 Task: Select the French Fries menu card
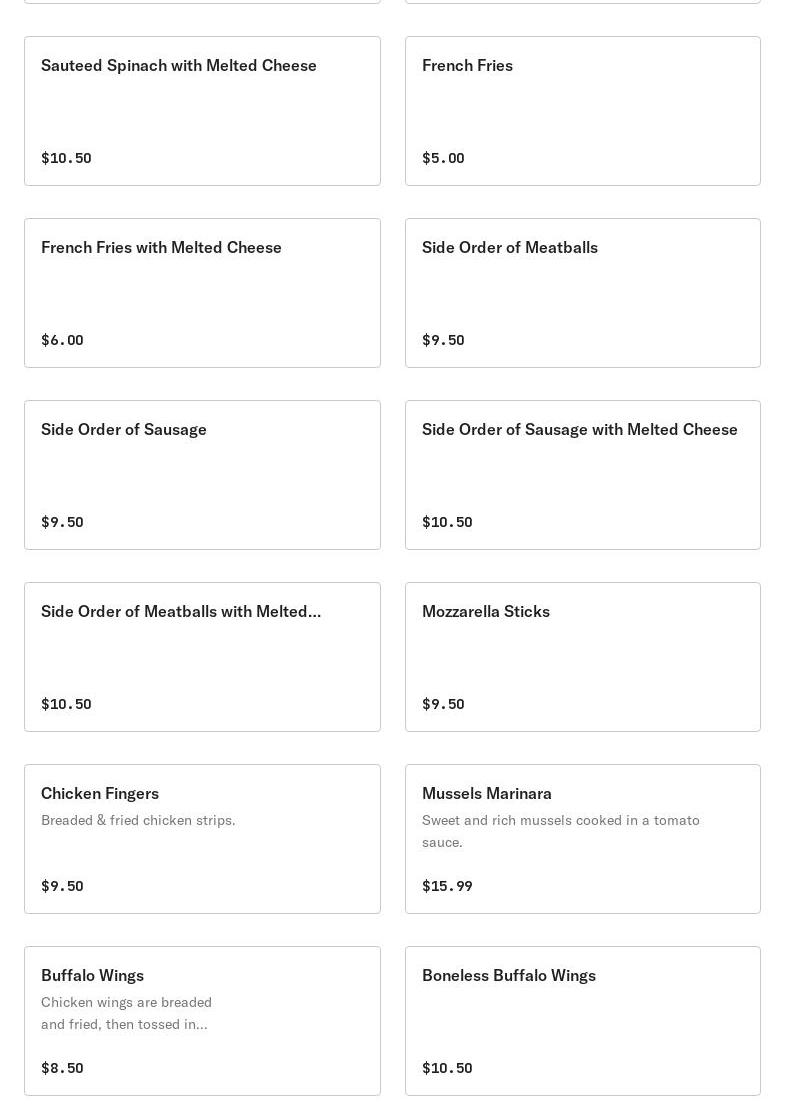tap(582, 110)
